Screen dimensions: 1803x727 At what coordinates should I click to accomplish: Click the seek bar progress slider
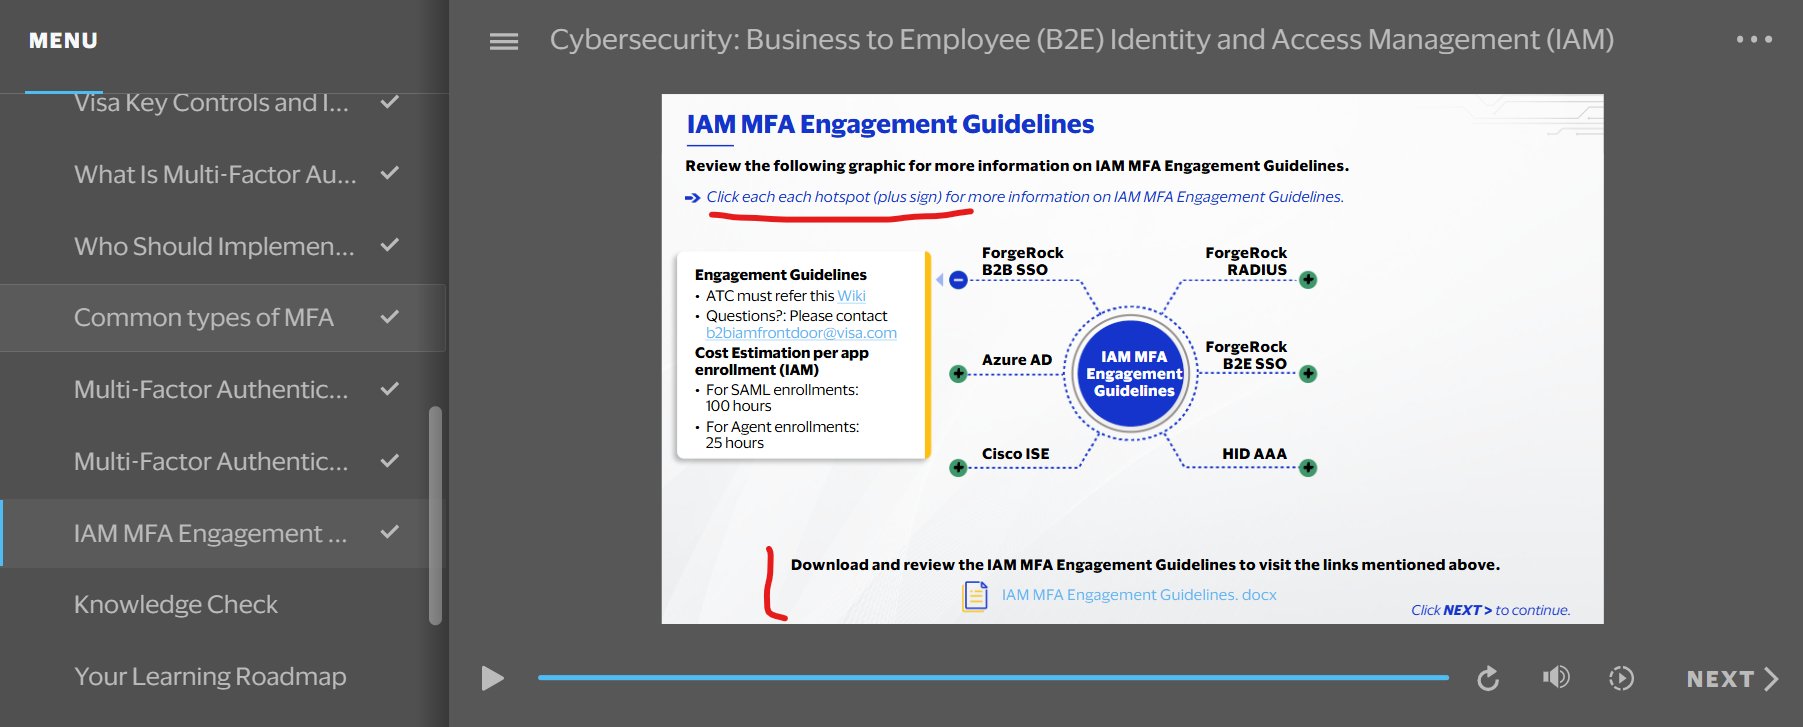click(x=993, y=678)
